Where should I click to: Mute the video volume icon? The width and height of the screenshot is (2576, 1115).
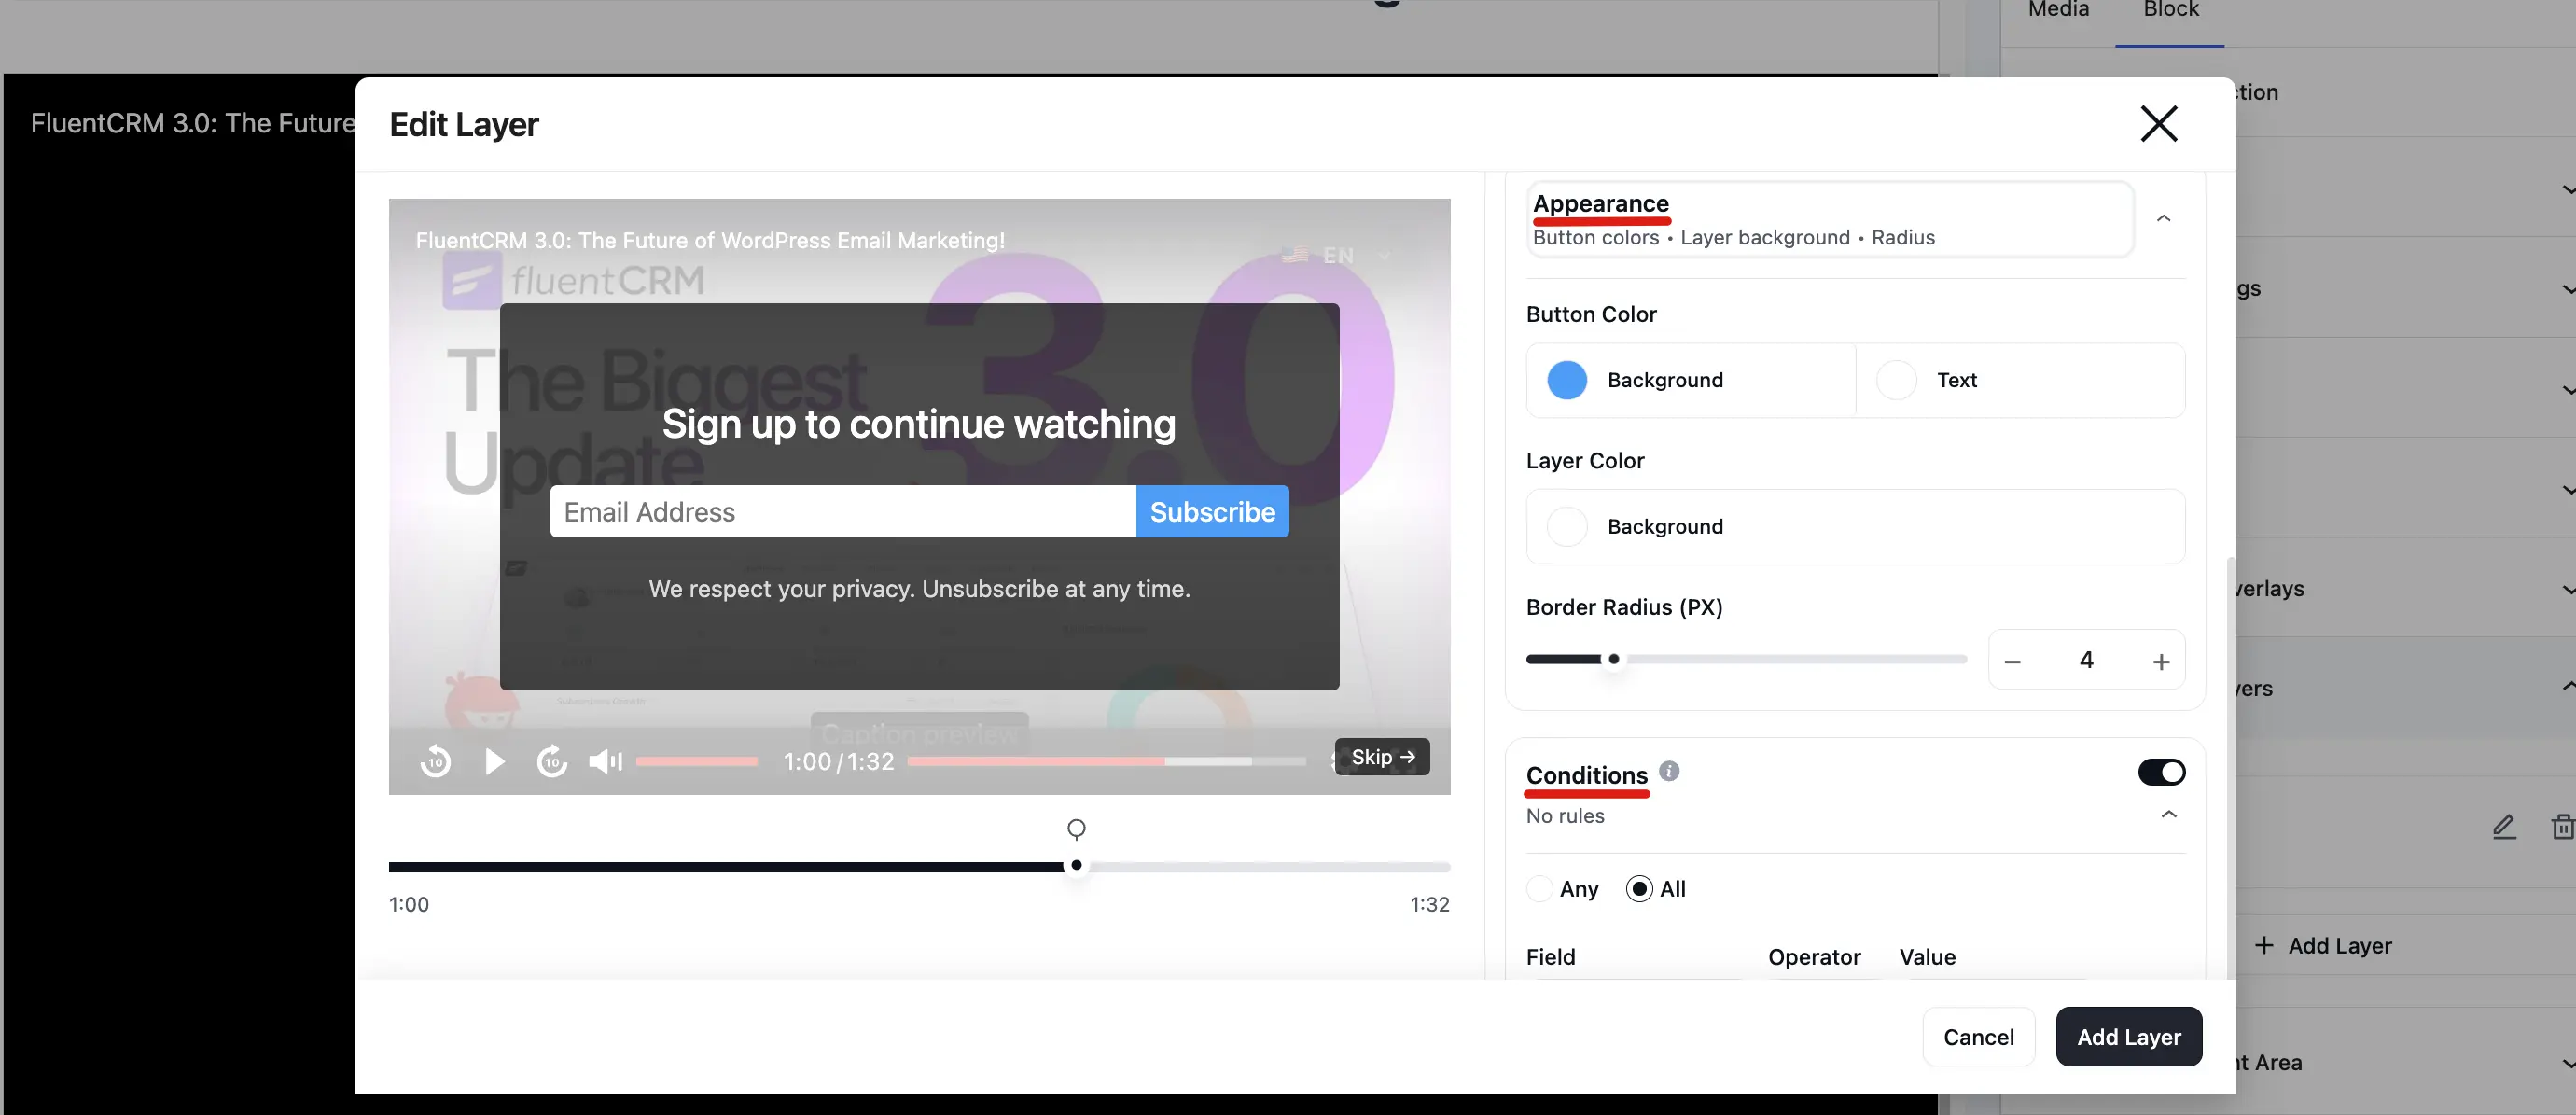(605, 762)
